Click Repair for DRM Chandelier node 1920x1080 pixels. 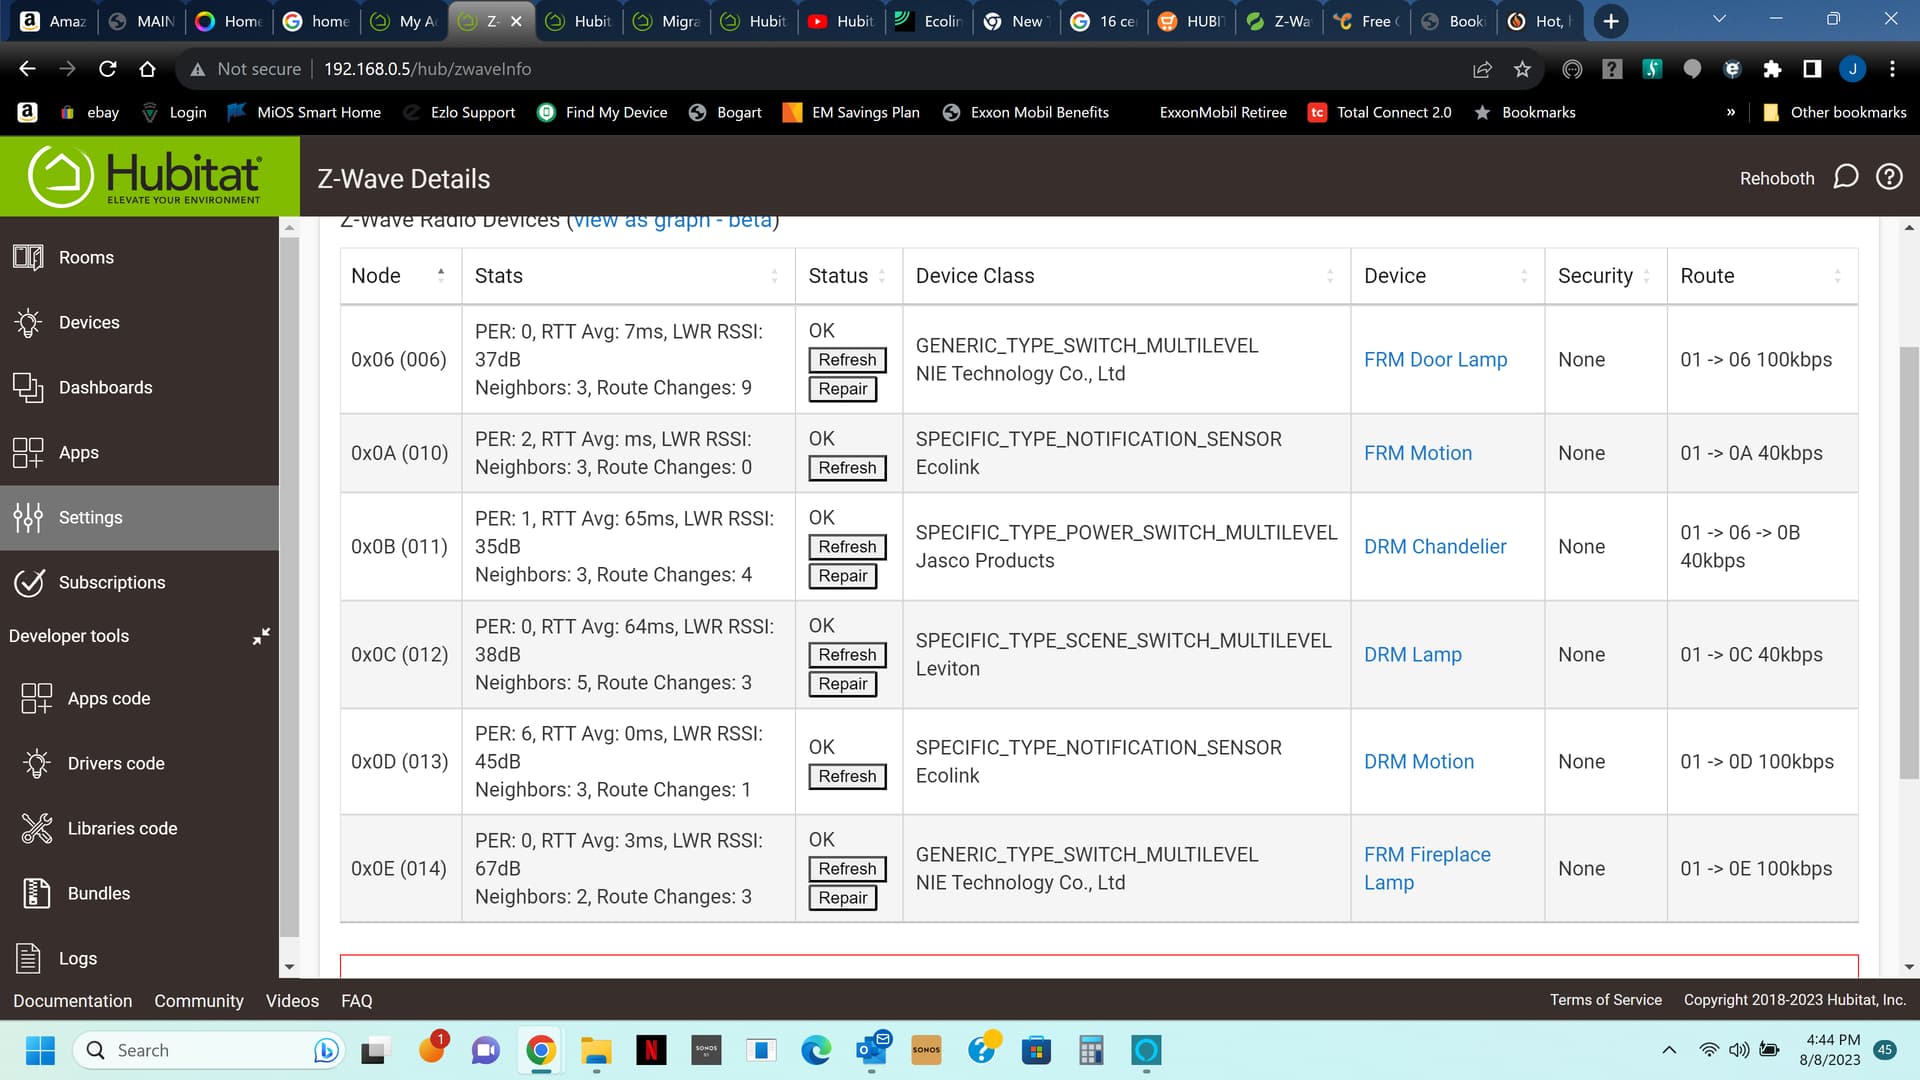point(842,576)
